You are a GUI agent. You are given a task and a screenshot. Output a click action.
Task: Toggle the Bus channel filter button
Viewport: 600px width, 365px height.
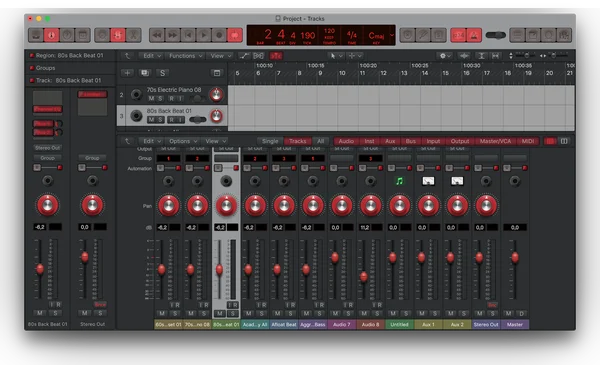point(411,141)
